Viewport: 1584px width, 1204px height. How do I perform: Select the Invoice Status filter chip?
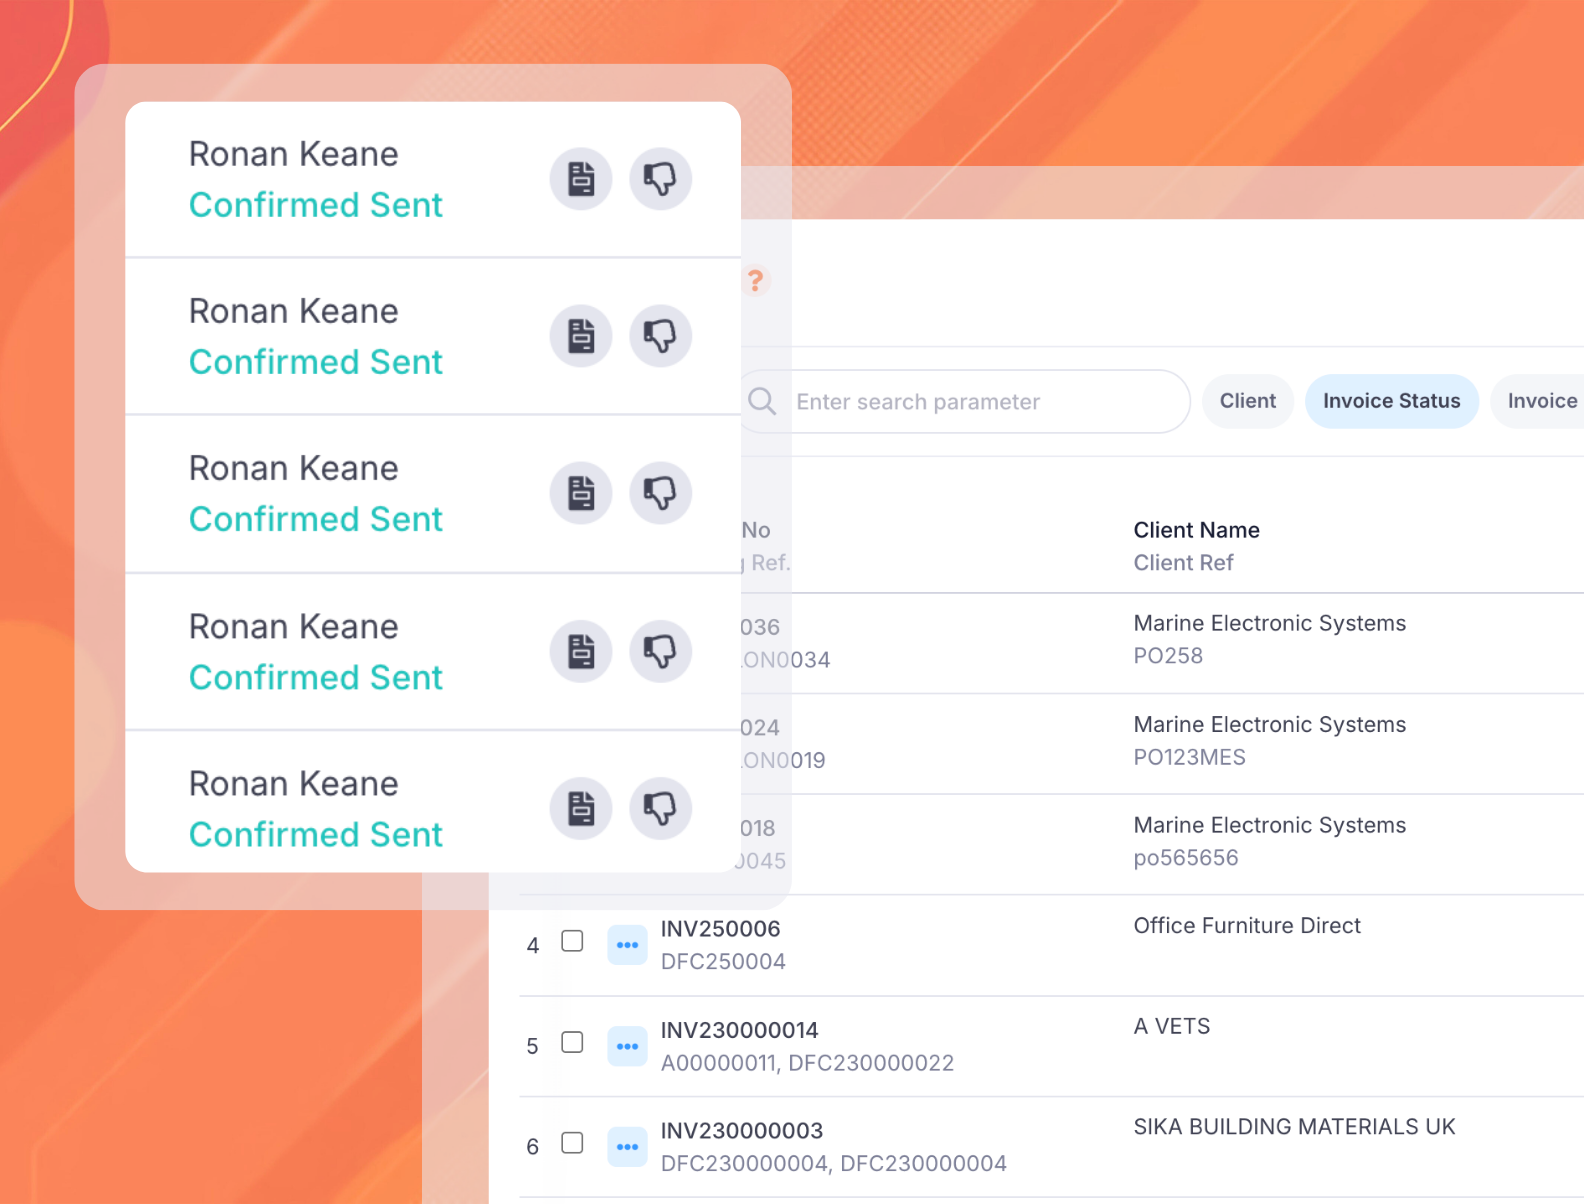point(1392,401)
